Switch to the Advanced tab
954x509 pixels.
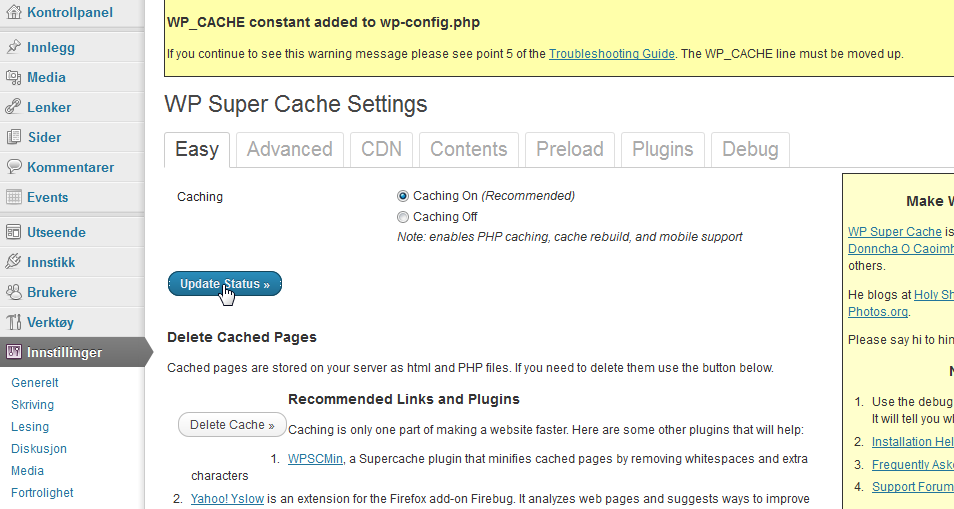[290, 150]
